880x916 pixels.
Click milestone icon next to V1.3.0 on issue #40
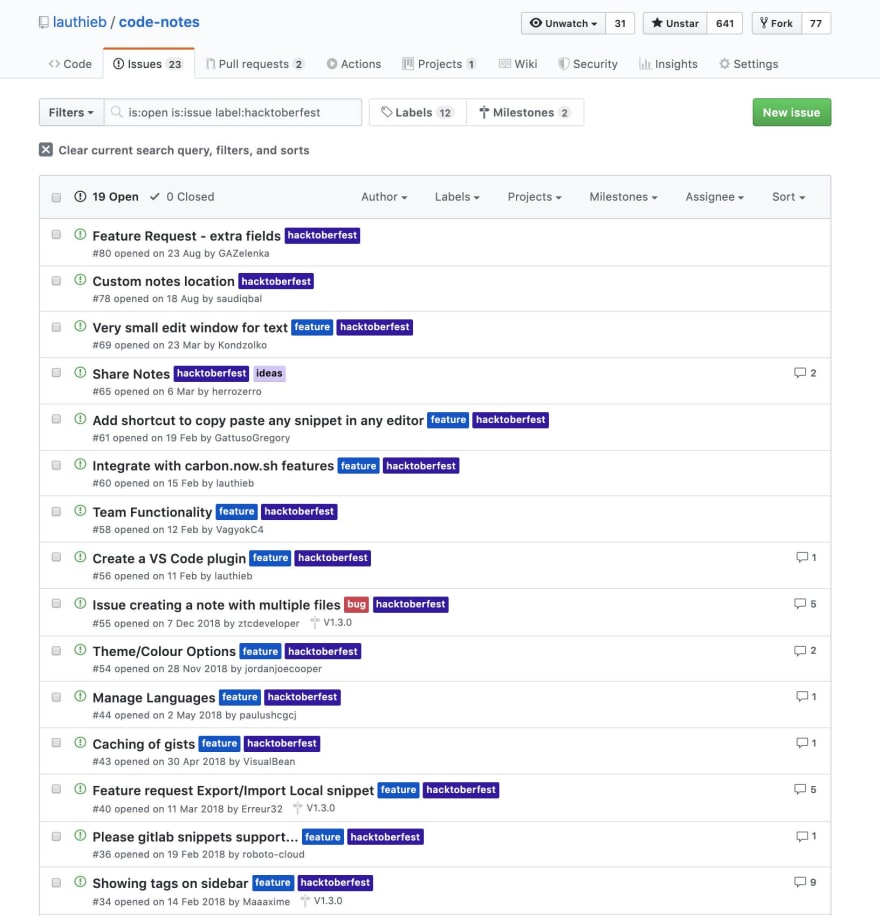click(x=297, y=809)
